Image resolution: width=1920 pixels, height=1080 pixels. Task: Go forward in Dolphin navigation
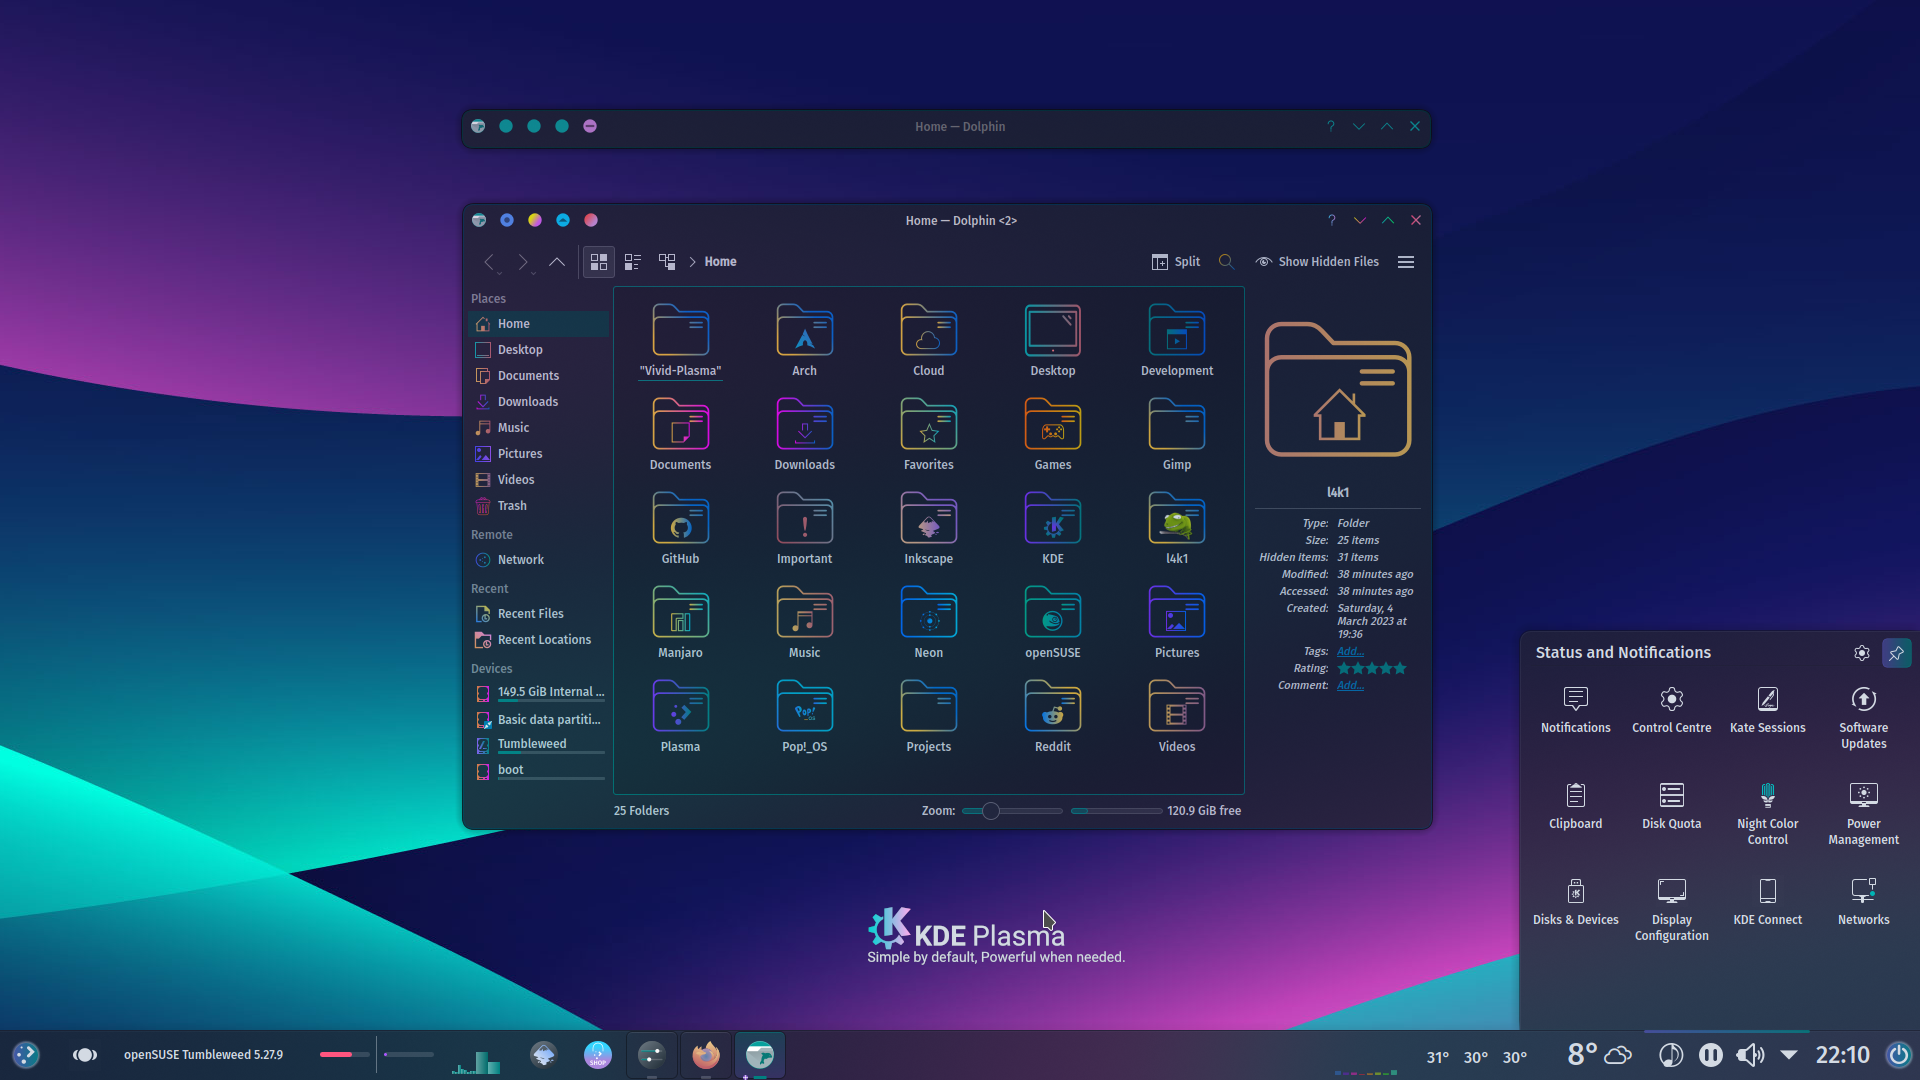pos(522,262)
